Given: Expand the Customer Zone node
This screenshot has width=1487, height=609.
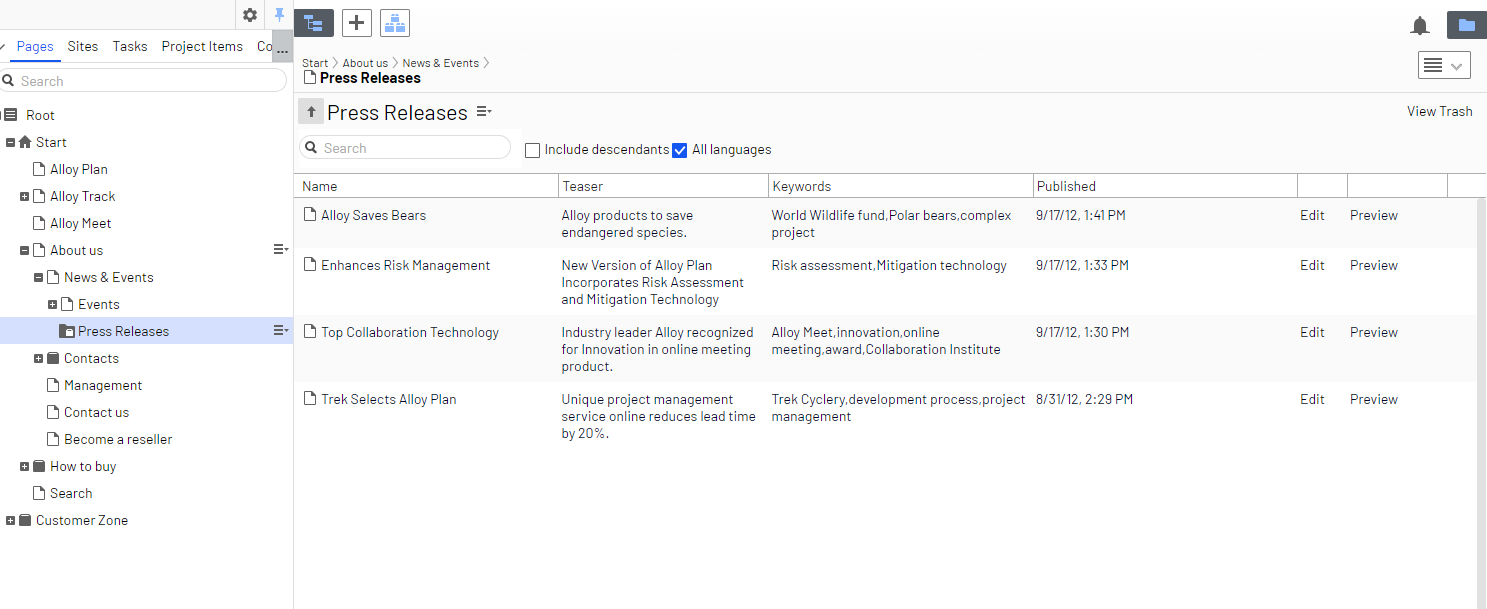Looking at the screenshot, I should (x=11, y=520).
